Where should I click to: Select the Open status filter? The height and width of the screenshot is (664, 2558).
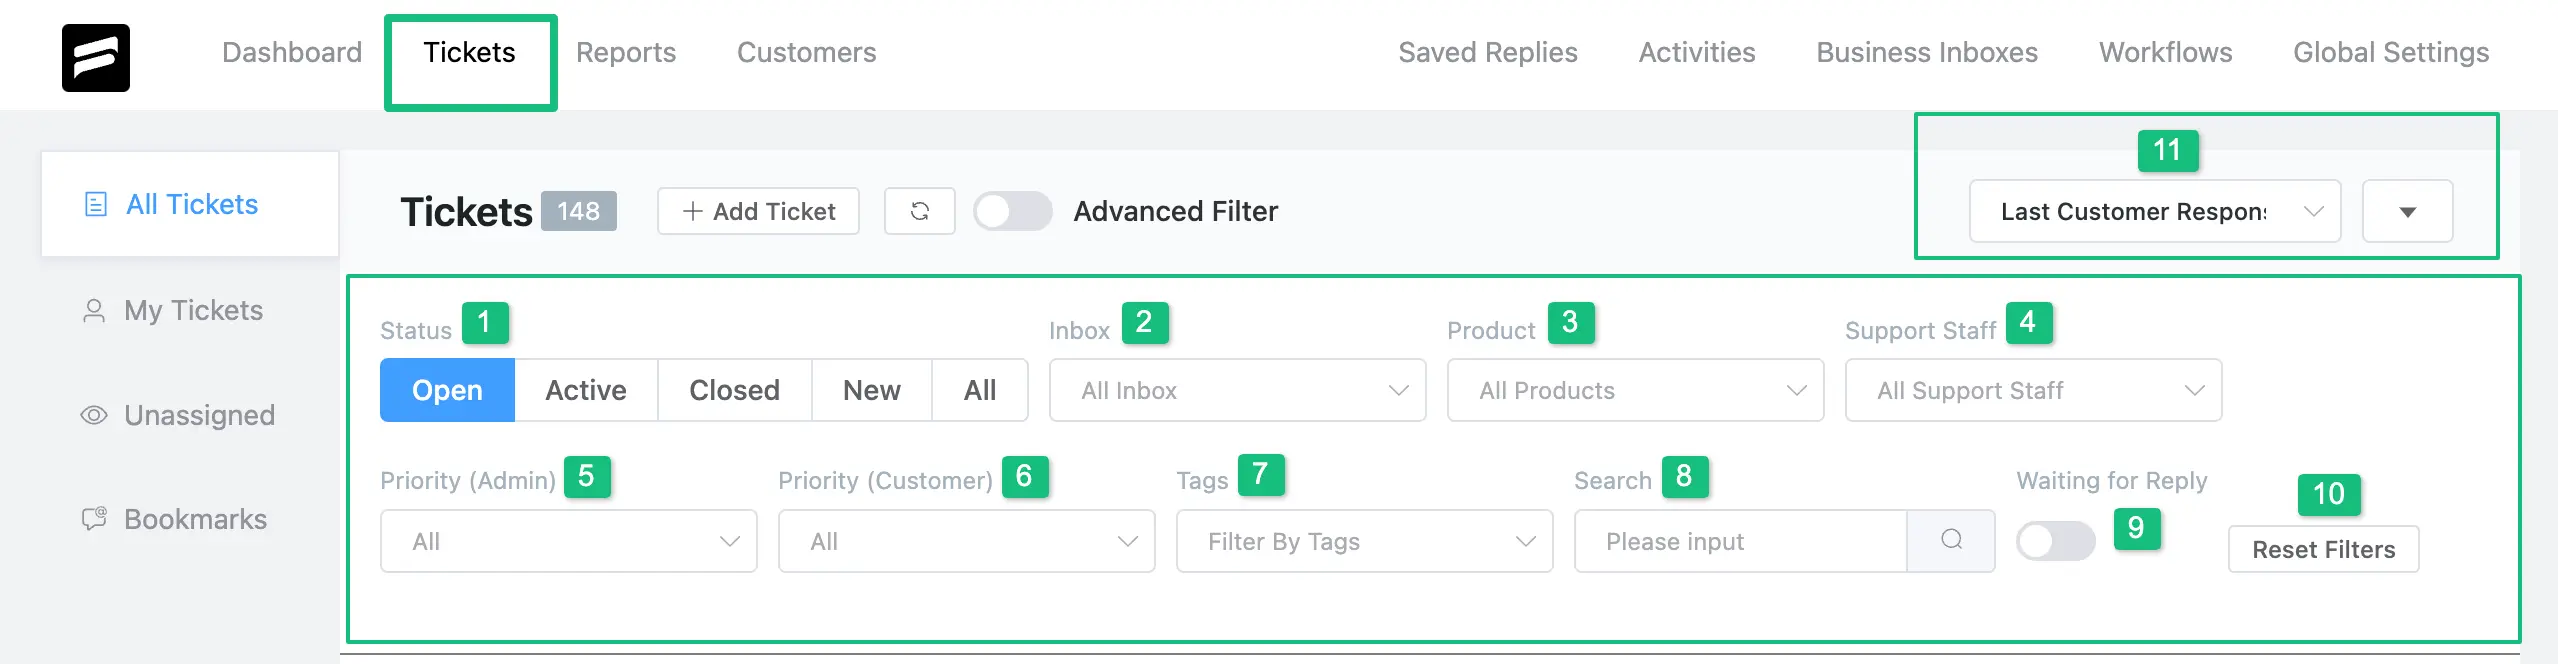click(x=447, y=390)
